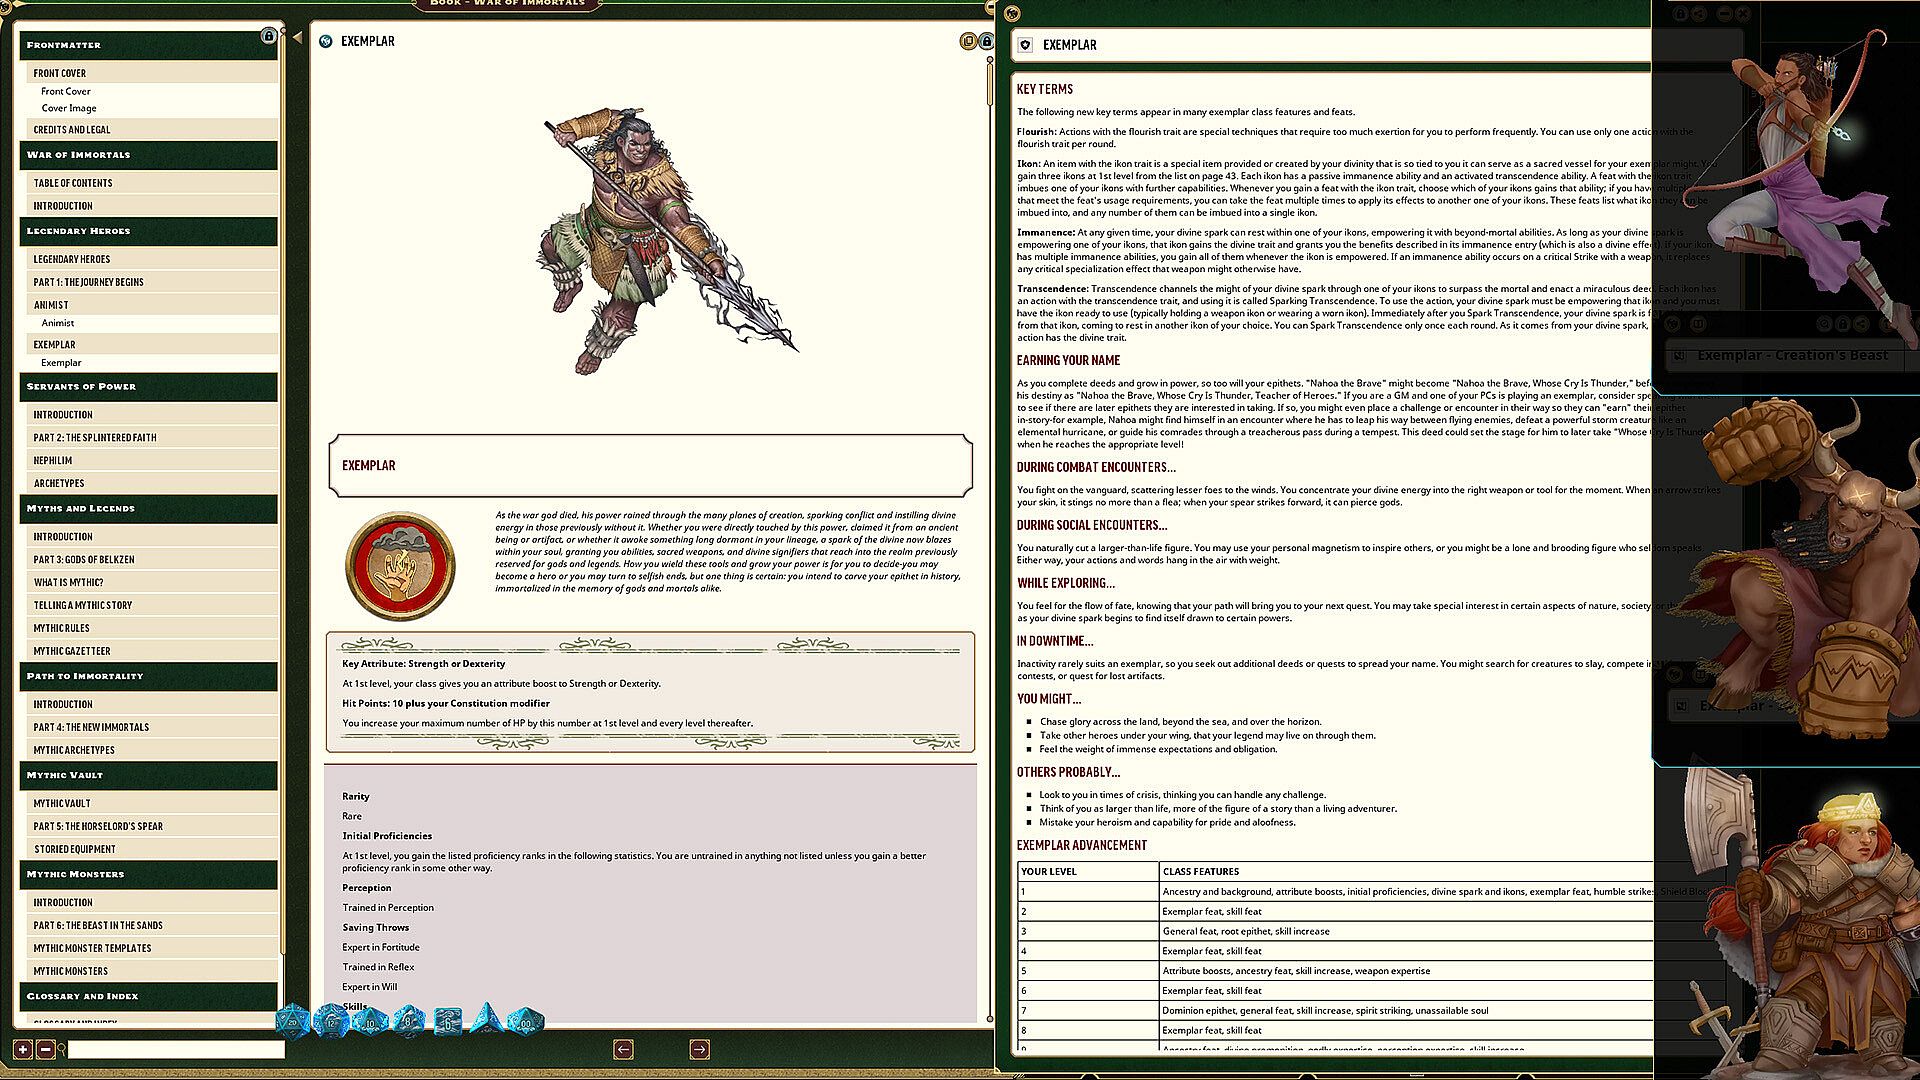Collapse the index sidebar with the arrow

point(297,37)
